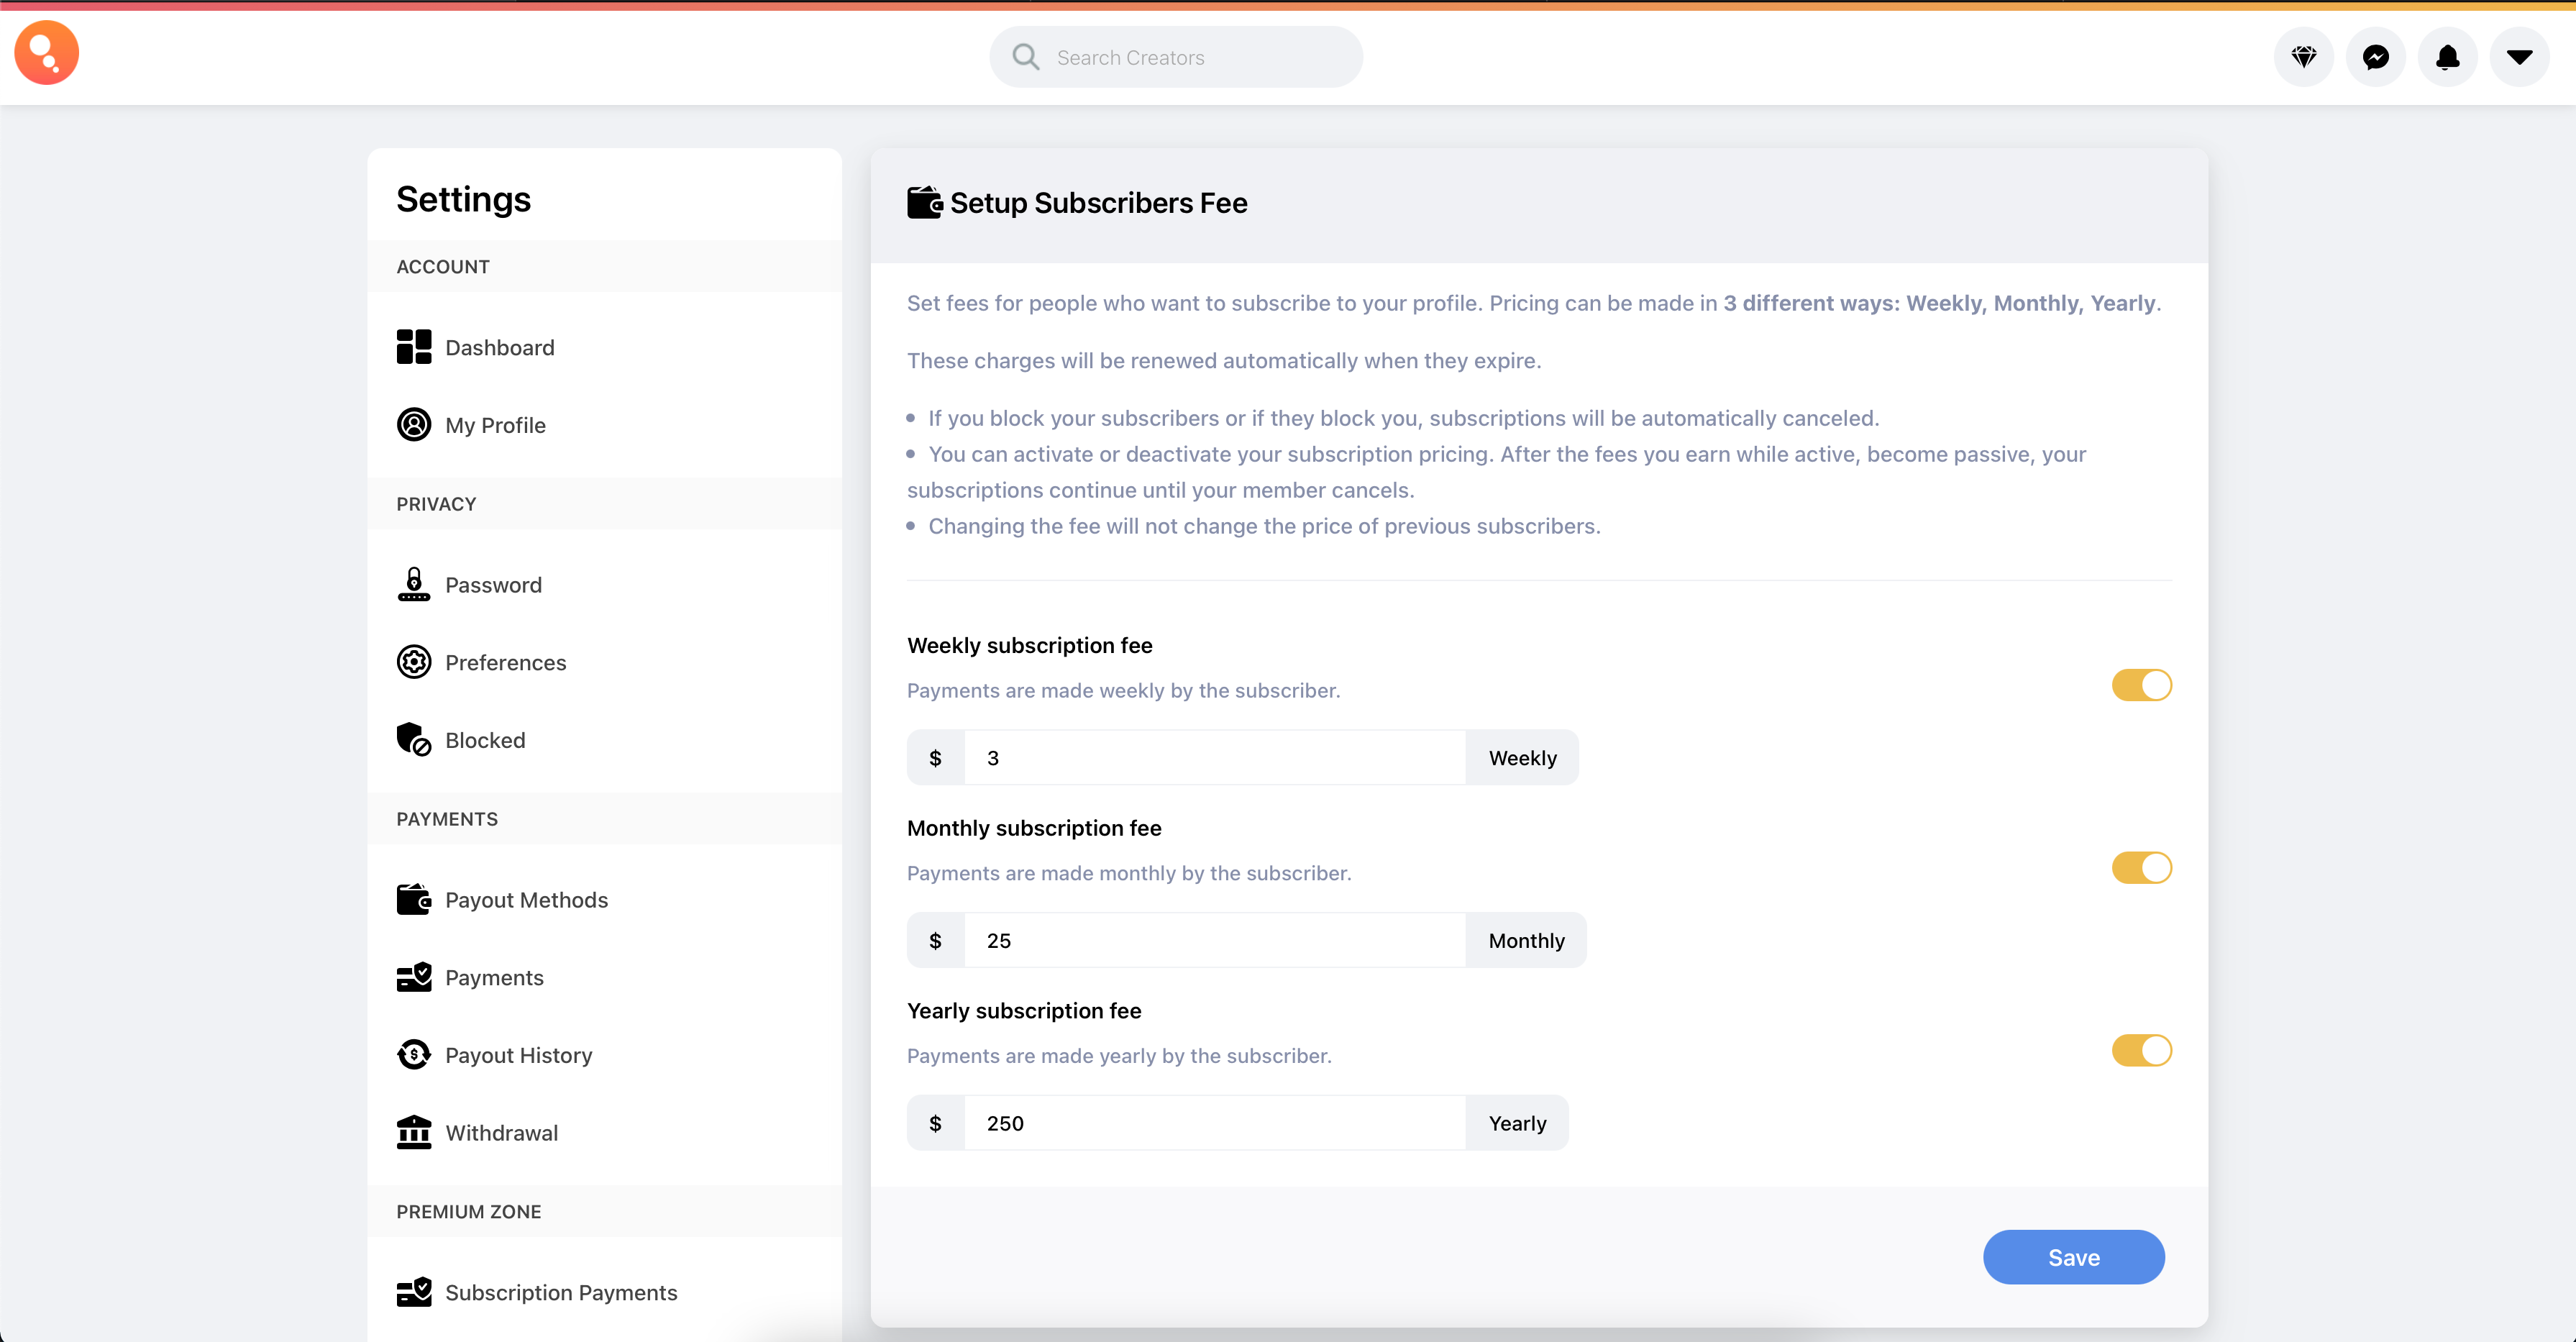Click the Search Creators field
The width and height of the screenshot is (2576, 1342).
point(1190,58)
